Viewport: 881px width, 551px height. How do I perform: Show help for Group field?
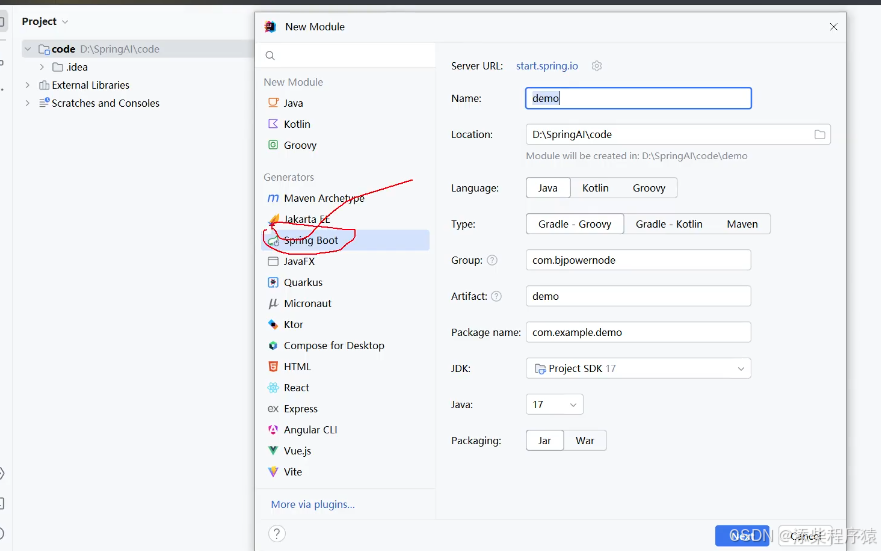(492, 260)
